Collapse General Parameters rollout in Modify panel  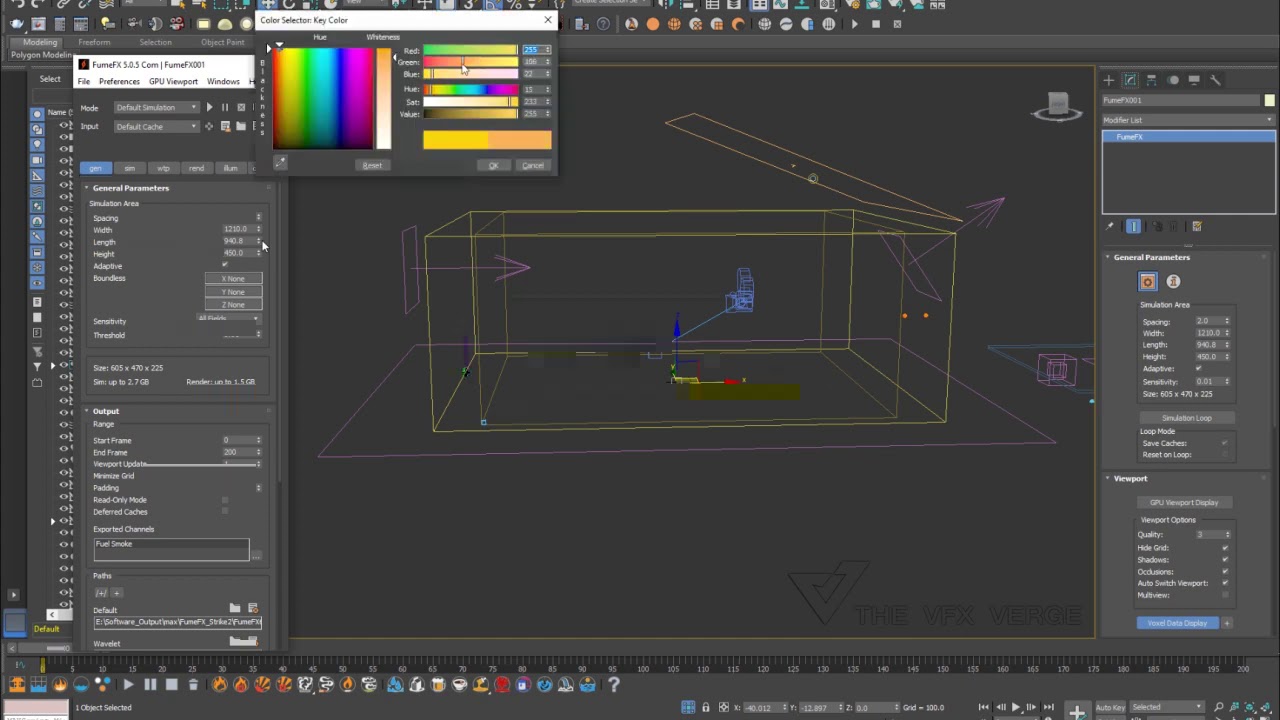(1151, 257)
